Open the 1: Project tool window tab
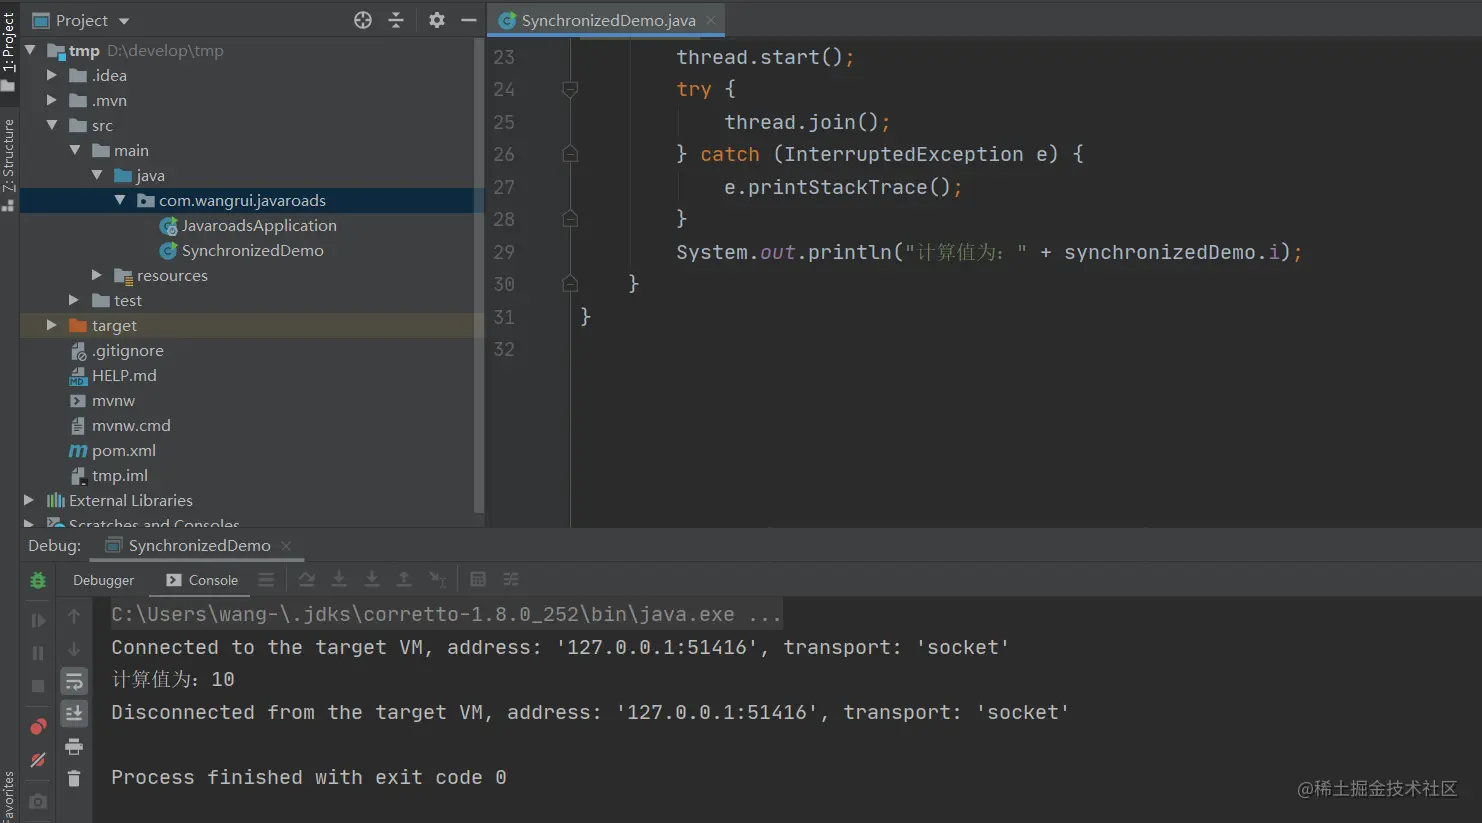 (9, 50)
